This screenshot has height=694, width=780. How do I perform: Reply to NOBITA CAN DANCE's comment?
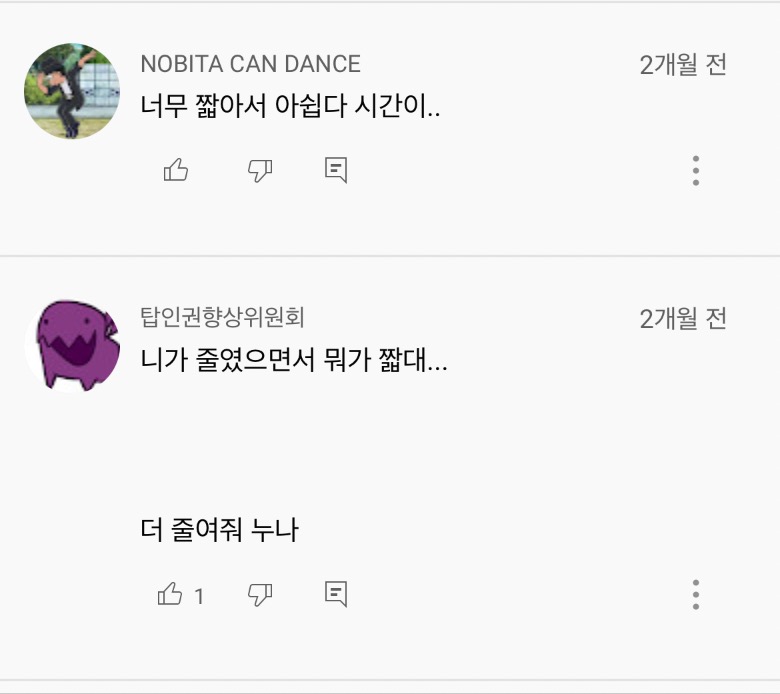click(x=336, y=171)
